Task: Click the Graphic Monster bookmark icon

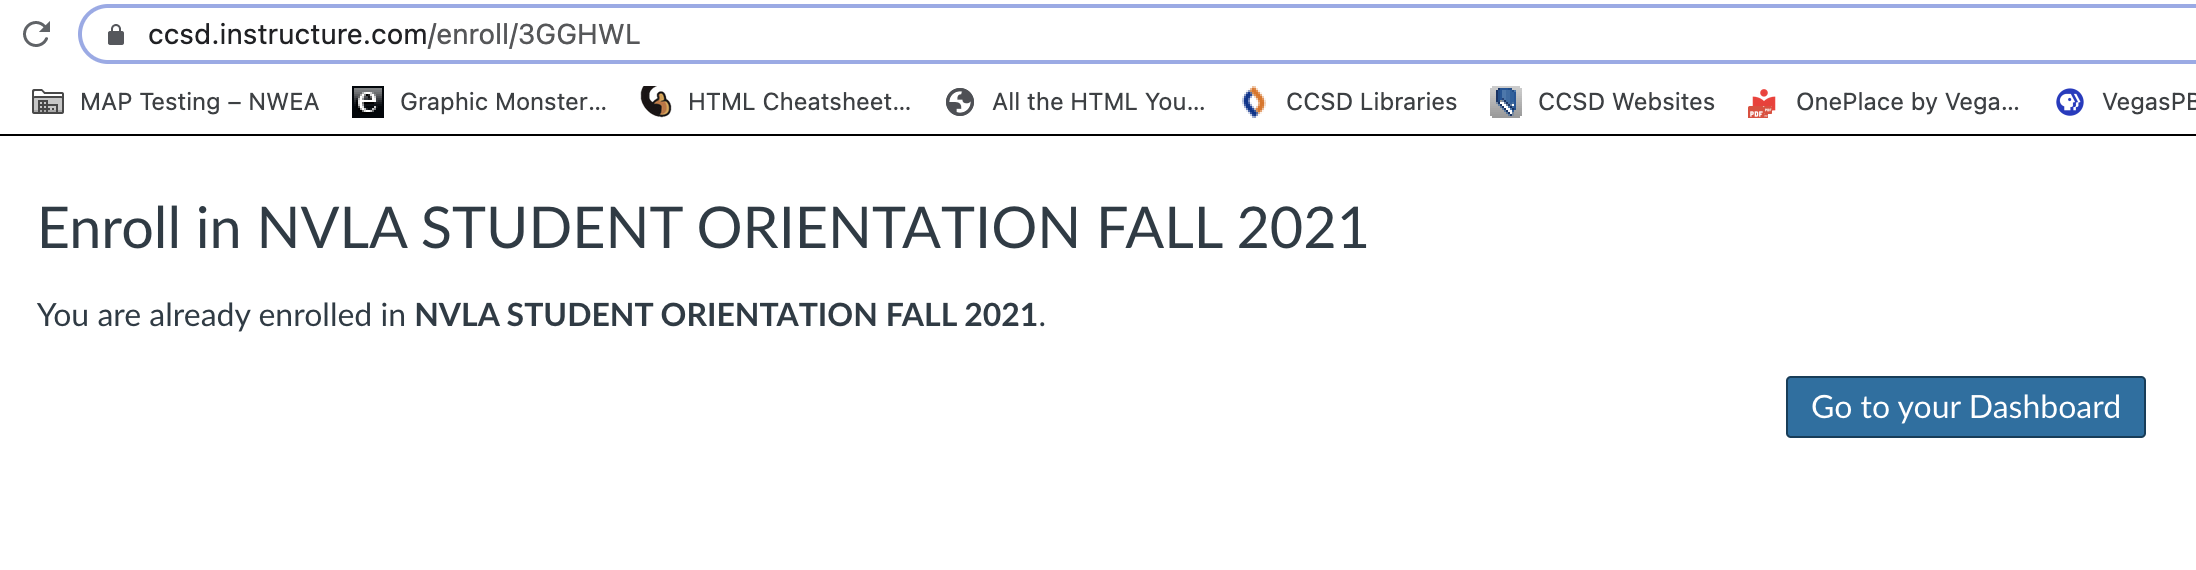Action: click(x=368, y=102)
